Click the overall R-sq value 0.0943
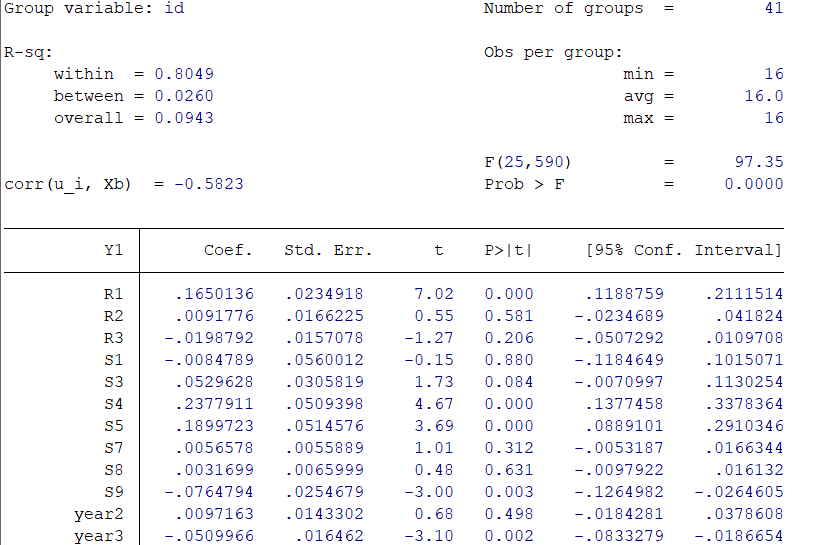Image resolution: width=839 pixels, height=545 pixels. point(184,118)
